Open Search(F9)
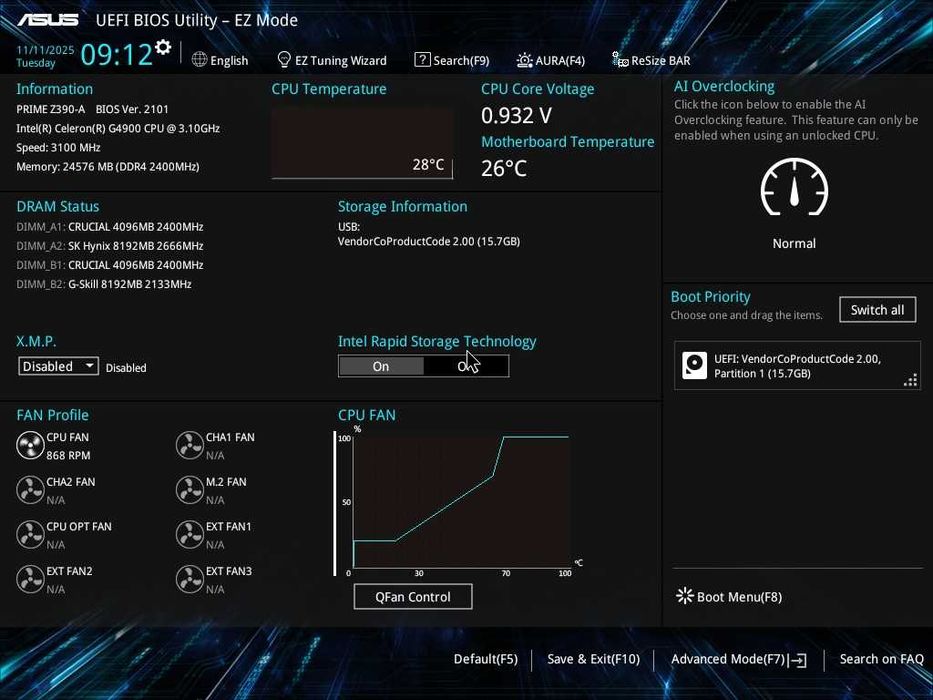933x700 pixels. tap(452, 60)
